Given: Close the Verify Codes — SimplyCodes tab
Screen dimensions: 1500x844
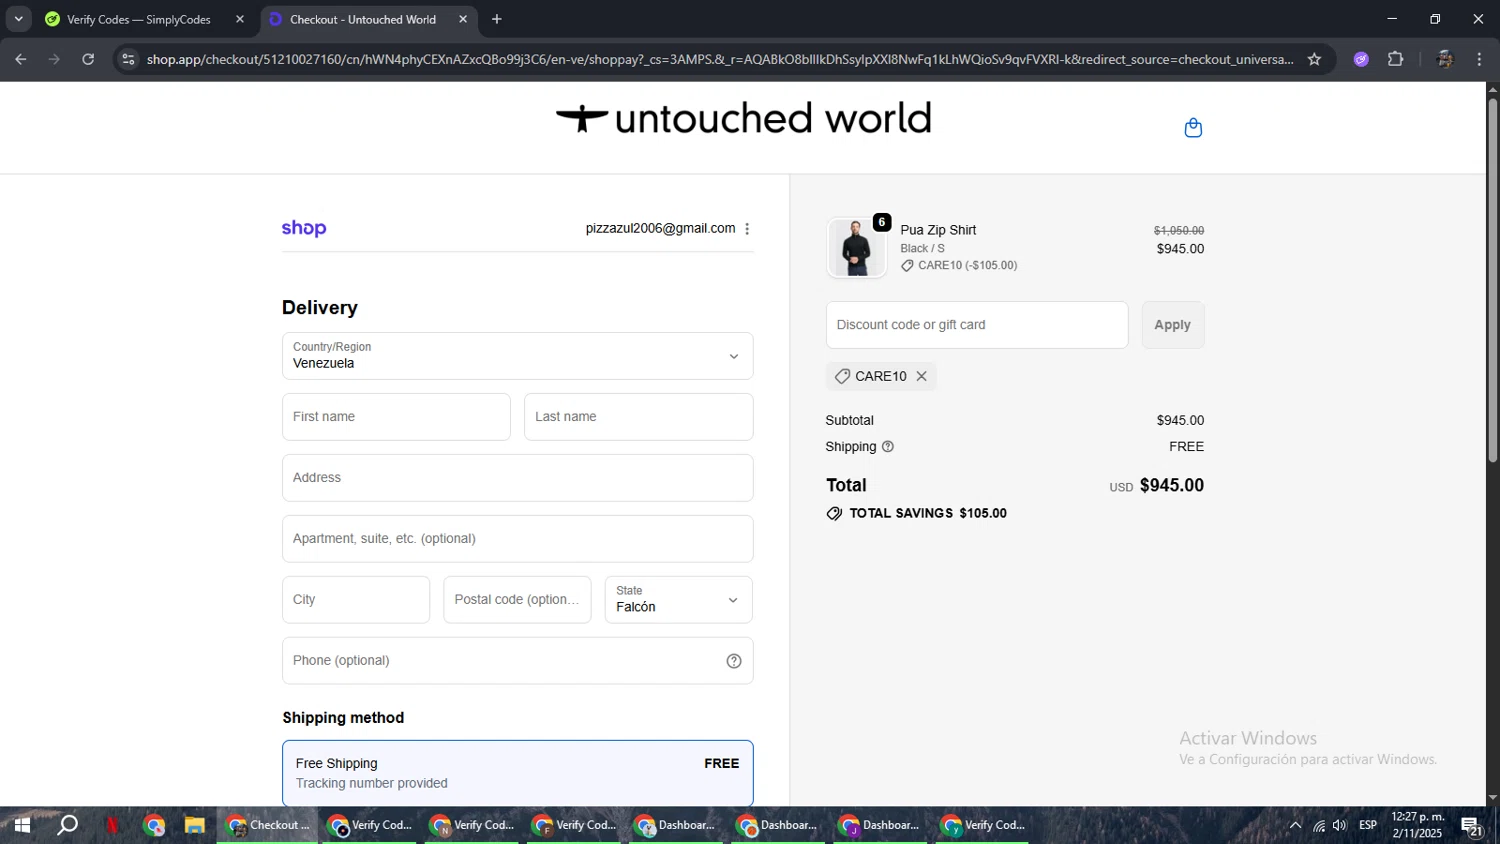Looking at the screenshot, I should 240,19.
